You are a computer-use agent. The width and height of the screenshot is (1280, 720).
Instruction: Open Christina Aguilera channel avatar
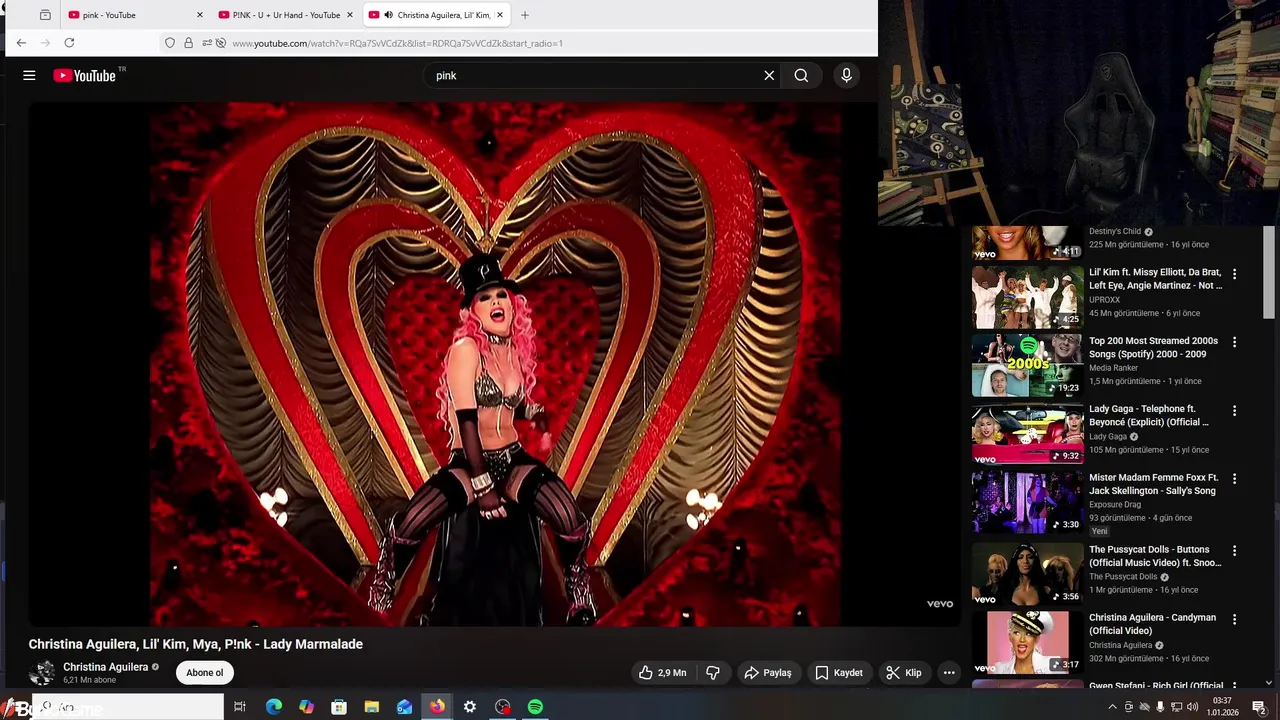point(42,672)
